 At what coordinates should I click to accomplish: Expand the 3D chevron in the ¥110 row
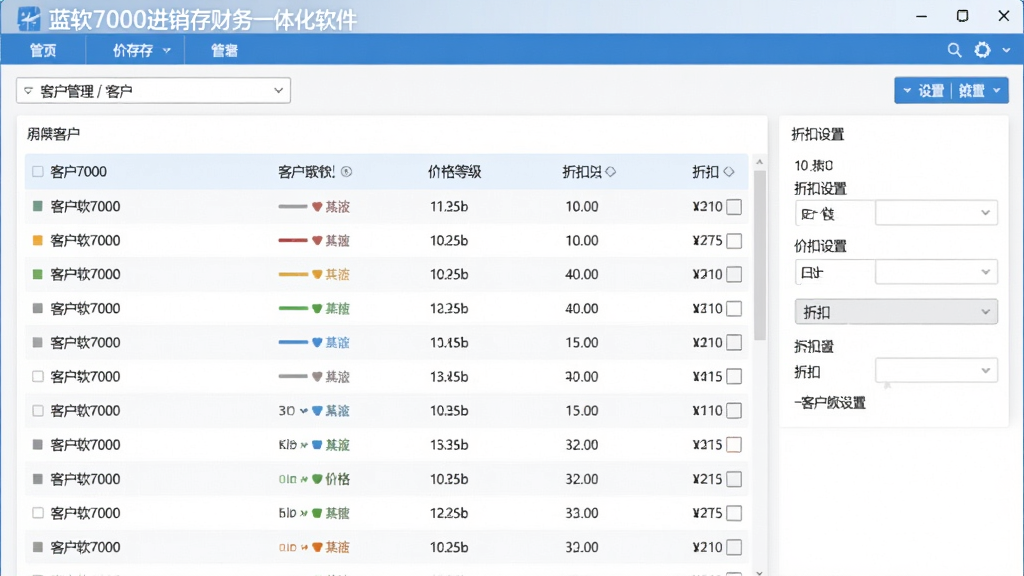(x=304, y=411)
